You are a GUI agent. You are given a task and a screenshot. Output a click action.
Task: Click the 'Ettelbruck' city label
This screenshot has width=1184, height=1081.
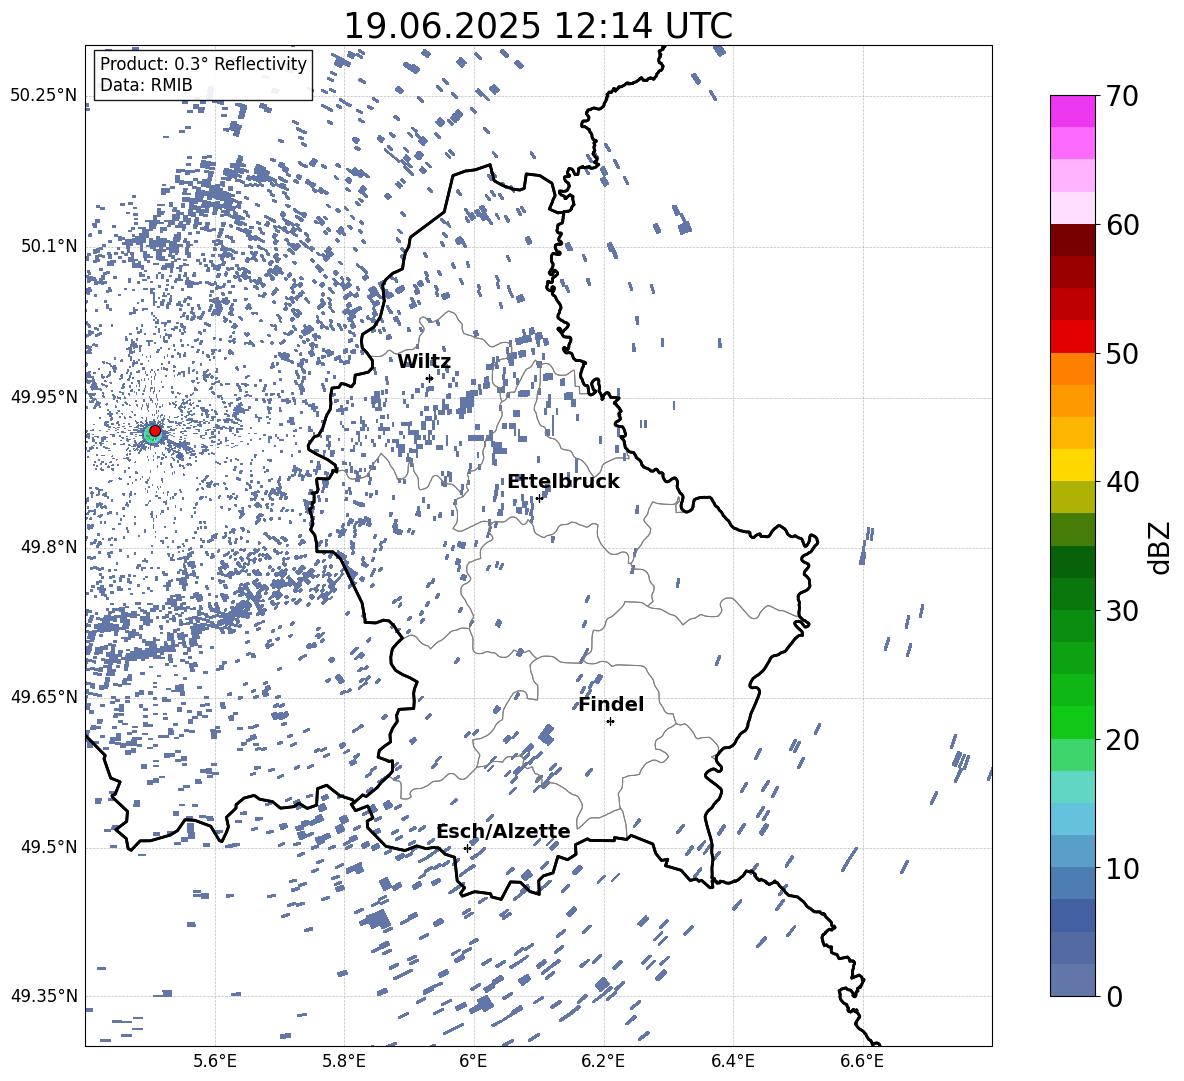coord(563,481)
